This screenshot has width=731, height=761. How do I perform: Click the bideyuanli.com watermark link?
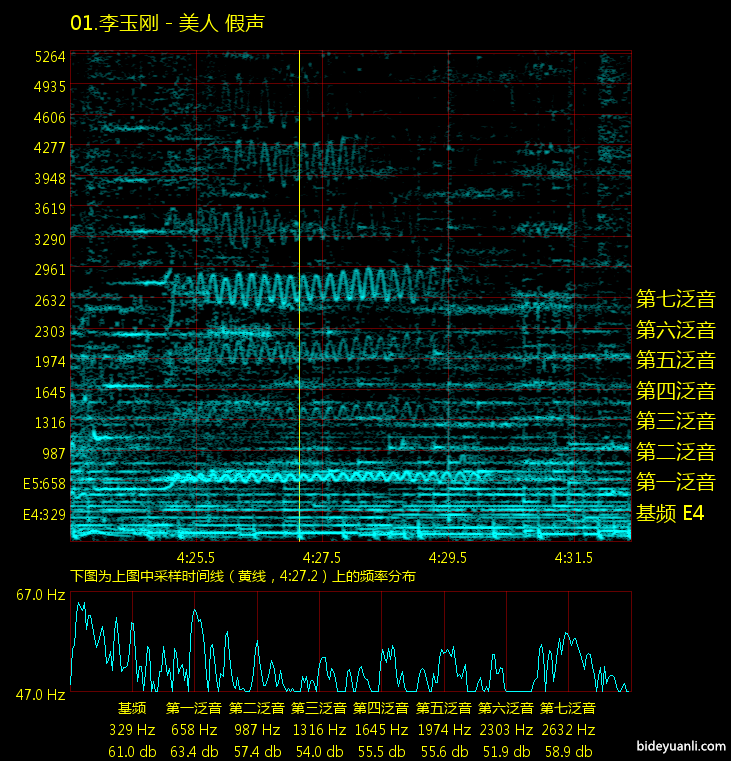679,745
